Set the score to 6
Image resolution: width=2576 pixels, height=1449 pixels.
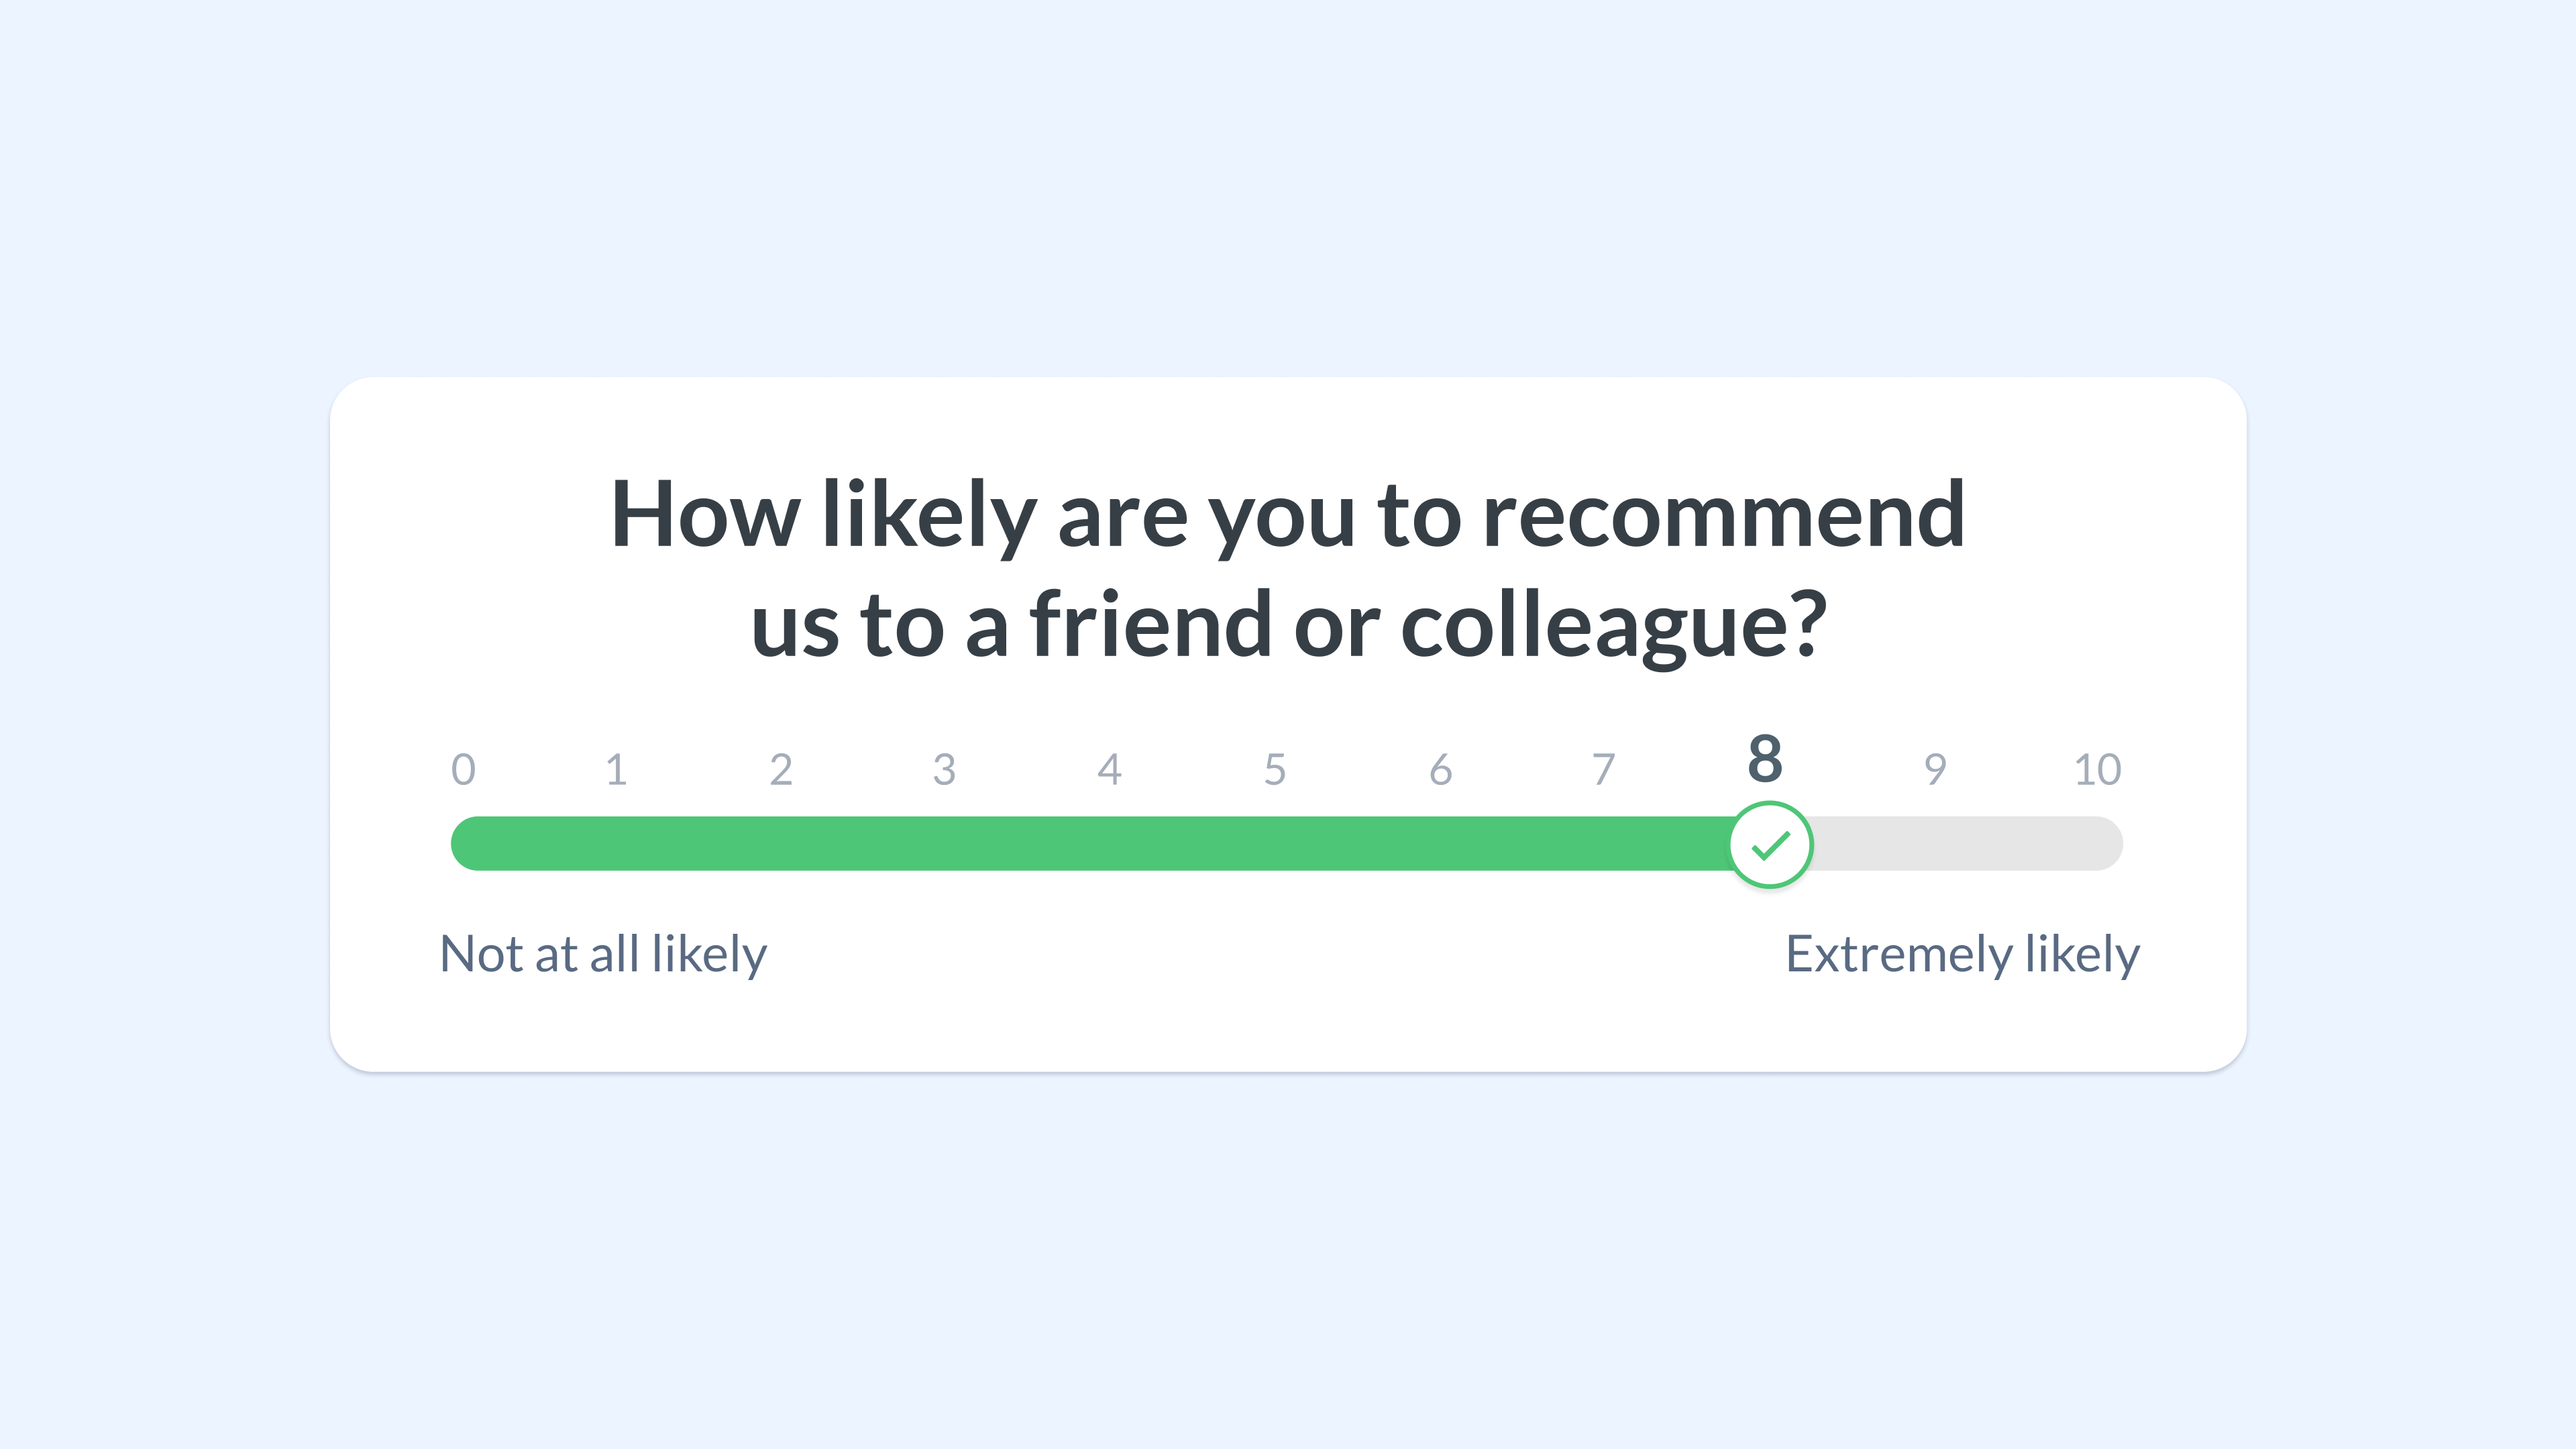click(x=1440, y=769)
